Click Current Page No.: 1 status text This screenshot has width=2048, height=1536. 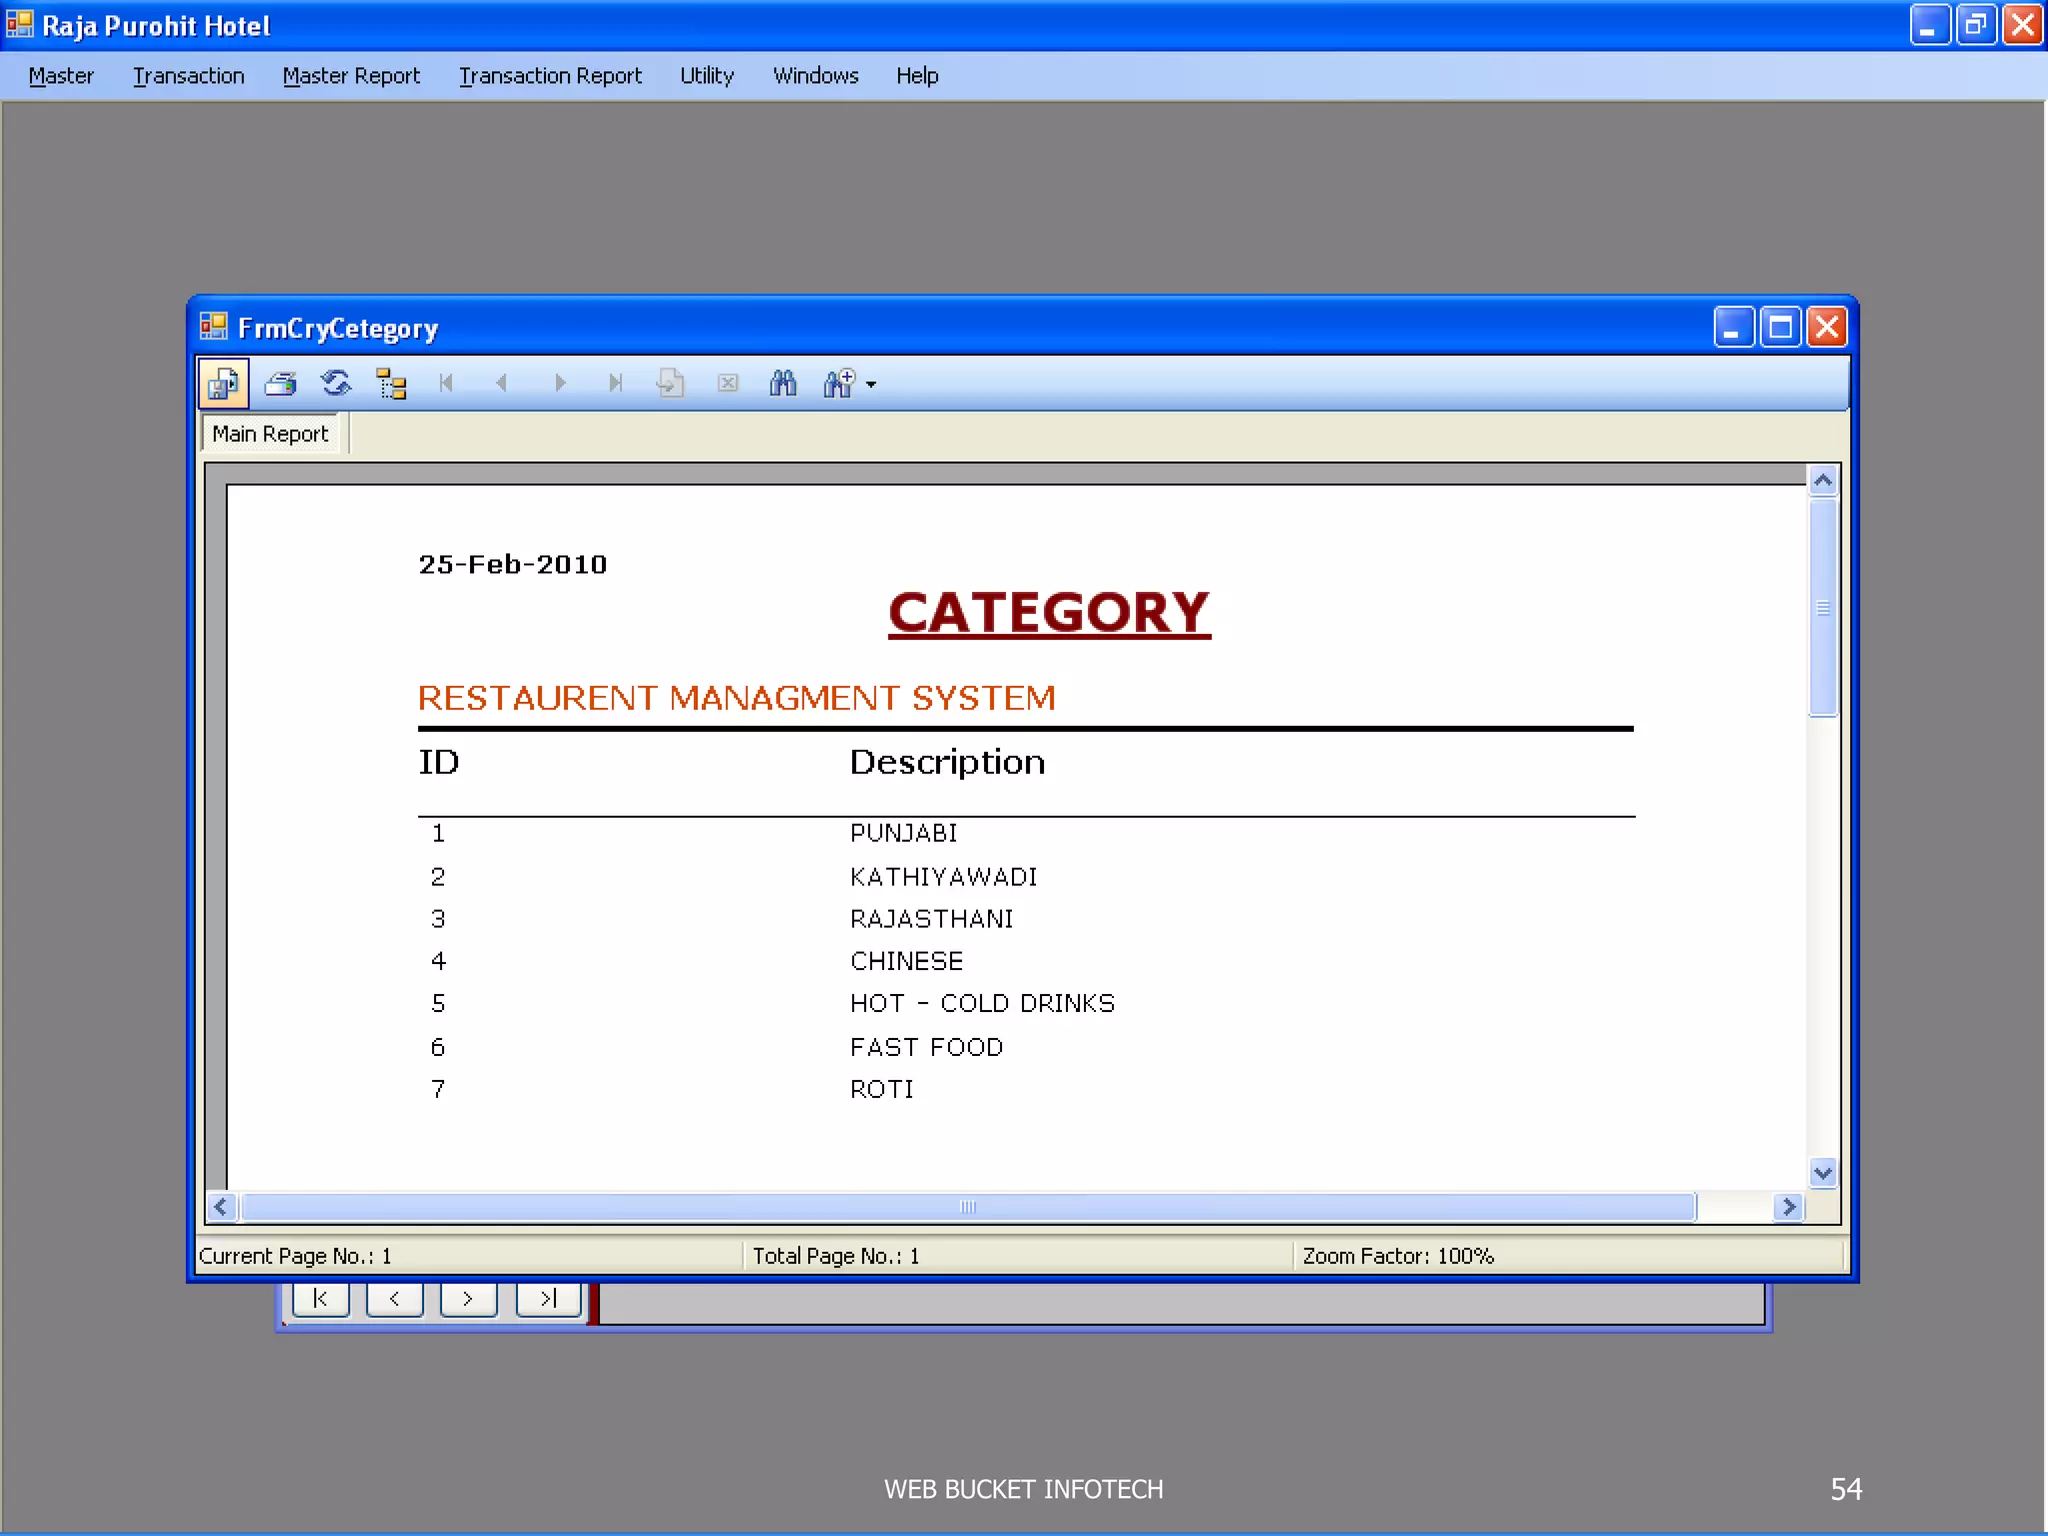(295, 1256)
